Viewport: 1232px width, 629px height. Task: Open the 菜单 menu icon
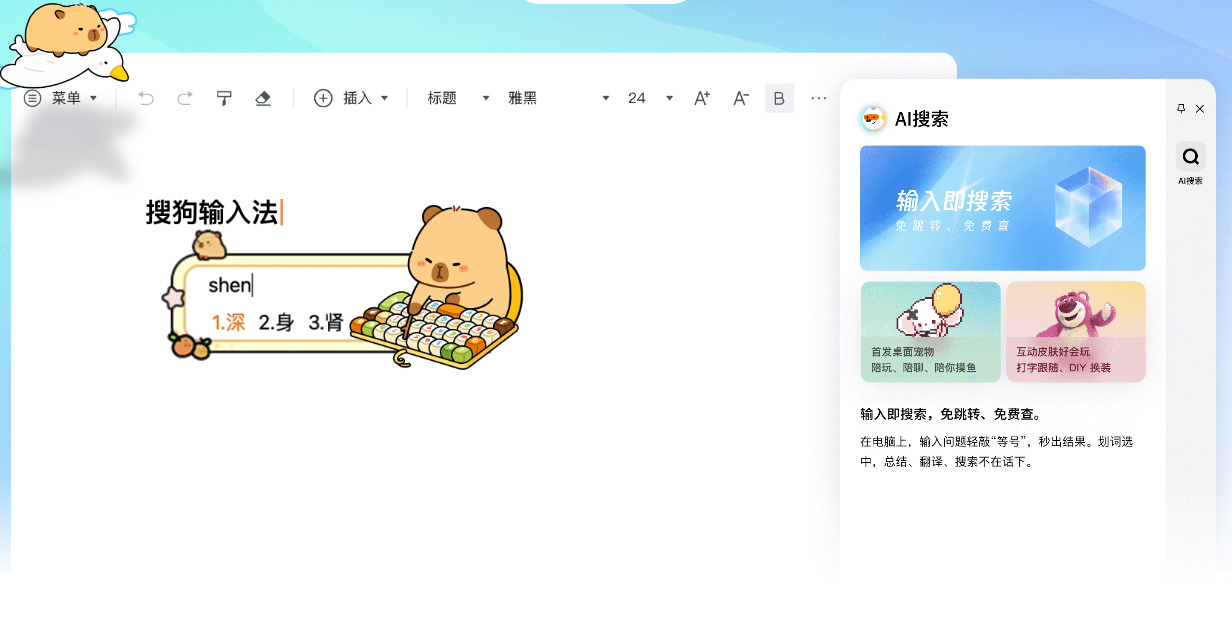point(33,98)
